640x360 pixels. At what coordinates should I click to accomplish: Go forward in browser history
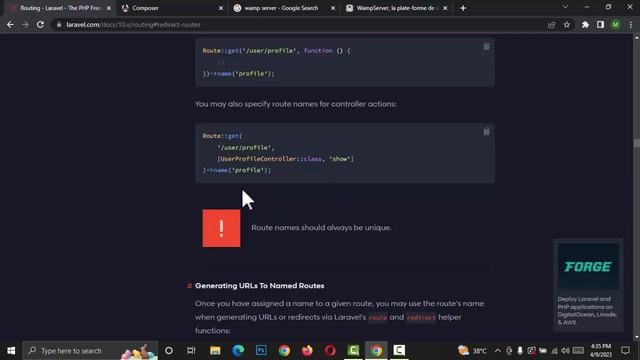25,25
